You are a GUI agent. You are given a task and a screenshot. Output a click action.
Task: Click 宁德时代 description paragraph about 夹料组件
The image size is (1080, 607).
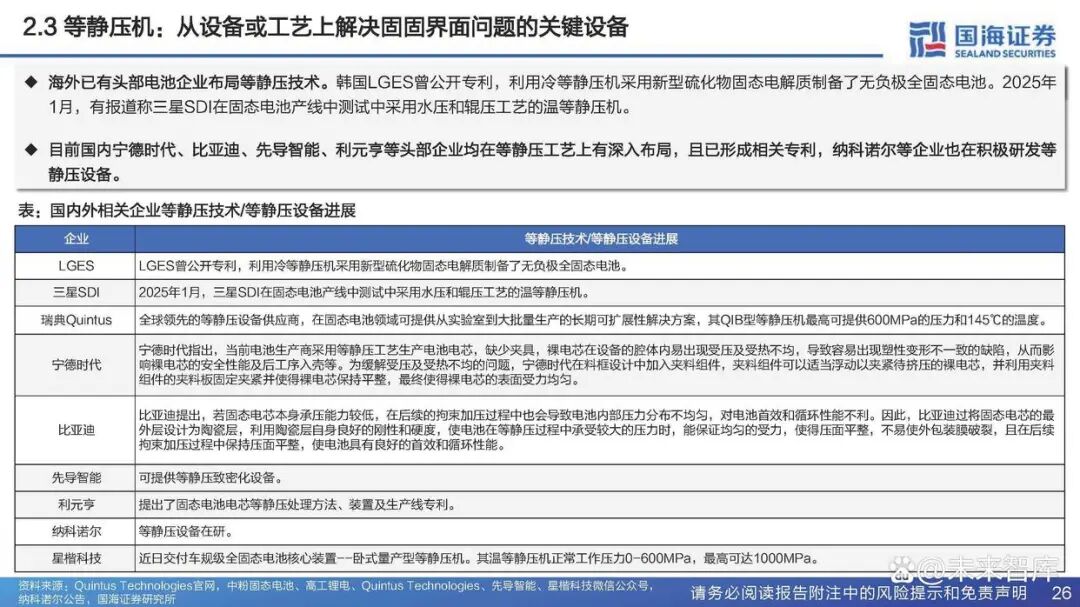point(596,364)
